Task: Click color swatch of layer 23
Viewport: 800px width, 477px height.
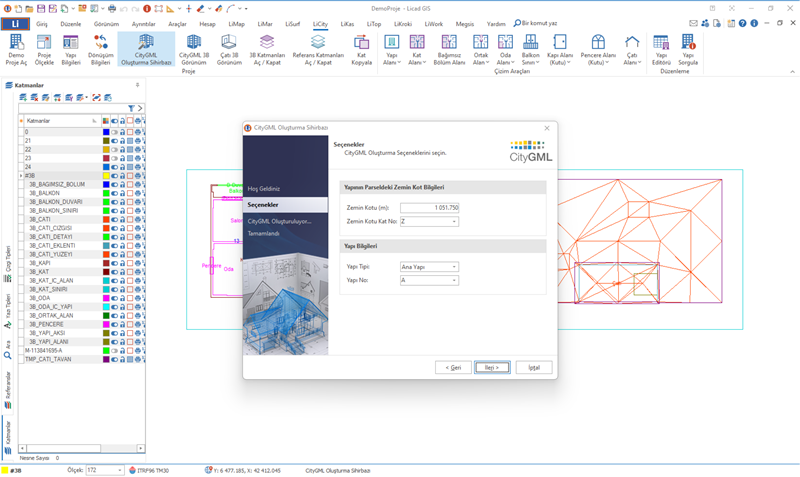Action: point(106,159)
